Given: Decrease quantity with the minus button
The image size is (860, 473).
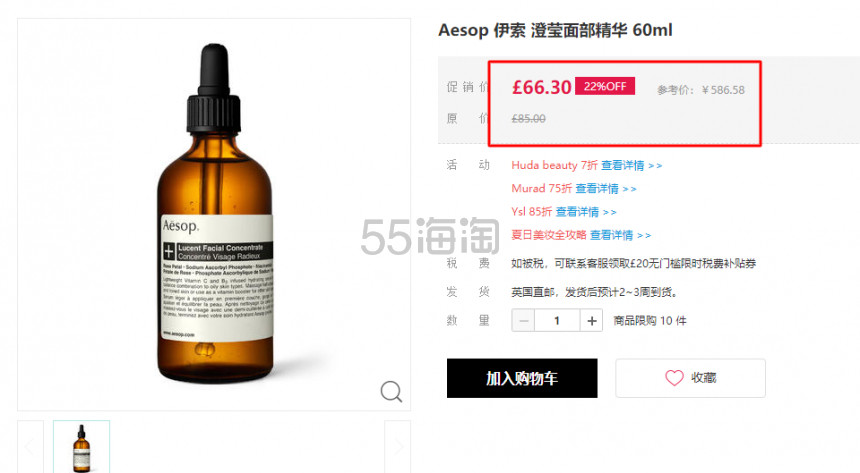Looking at the screenshot, I should coord(524,320).
